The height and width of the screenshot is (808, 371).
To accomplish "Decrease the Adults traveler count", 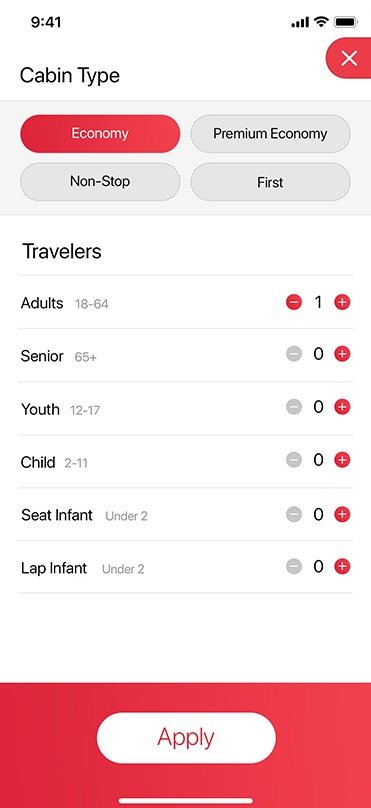I will (x=294, y=302).
